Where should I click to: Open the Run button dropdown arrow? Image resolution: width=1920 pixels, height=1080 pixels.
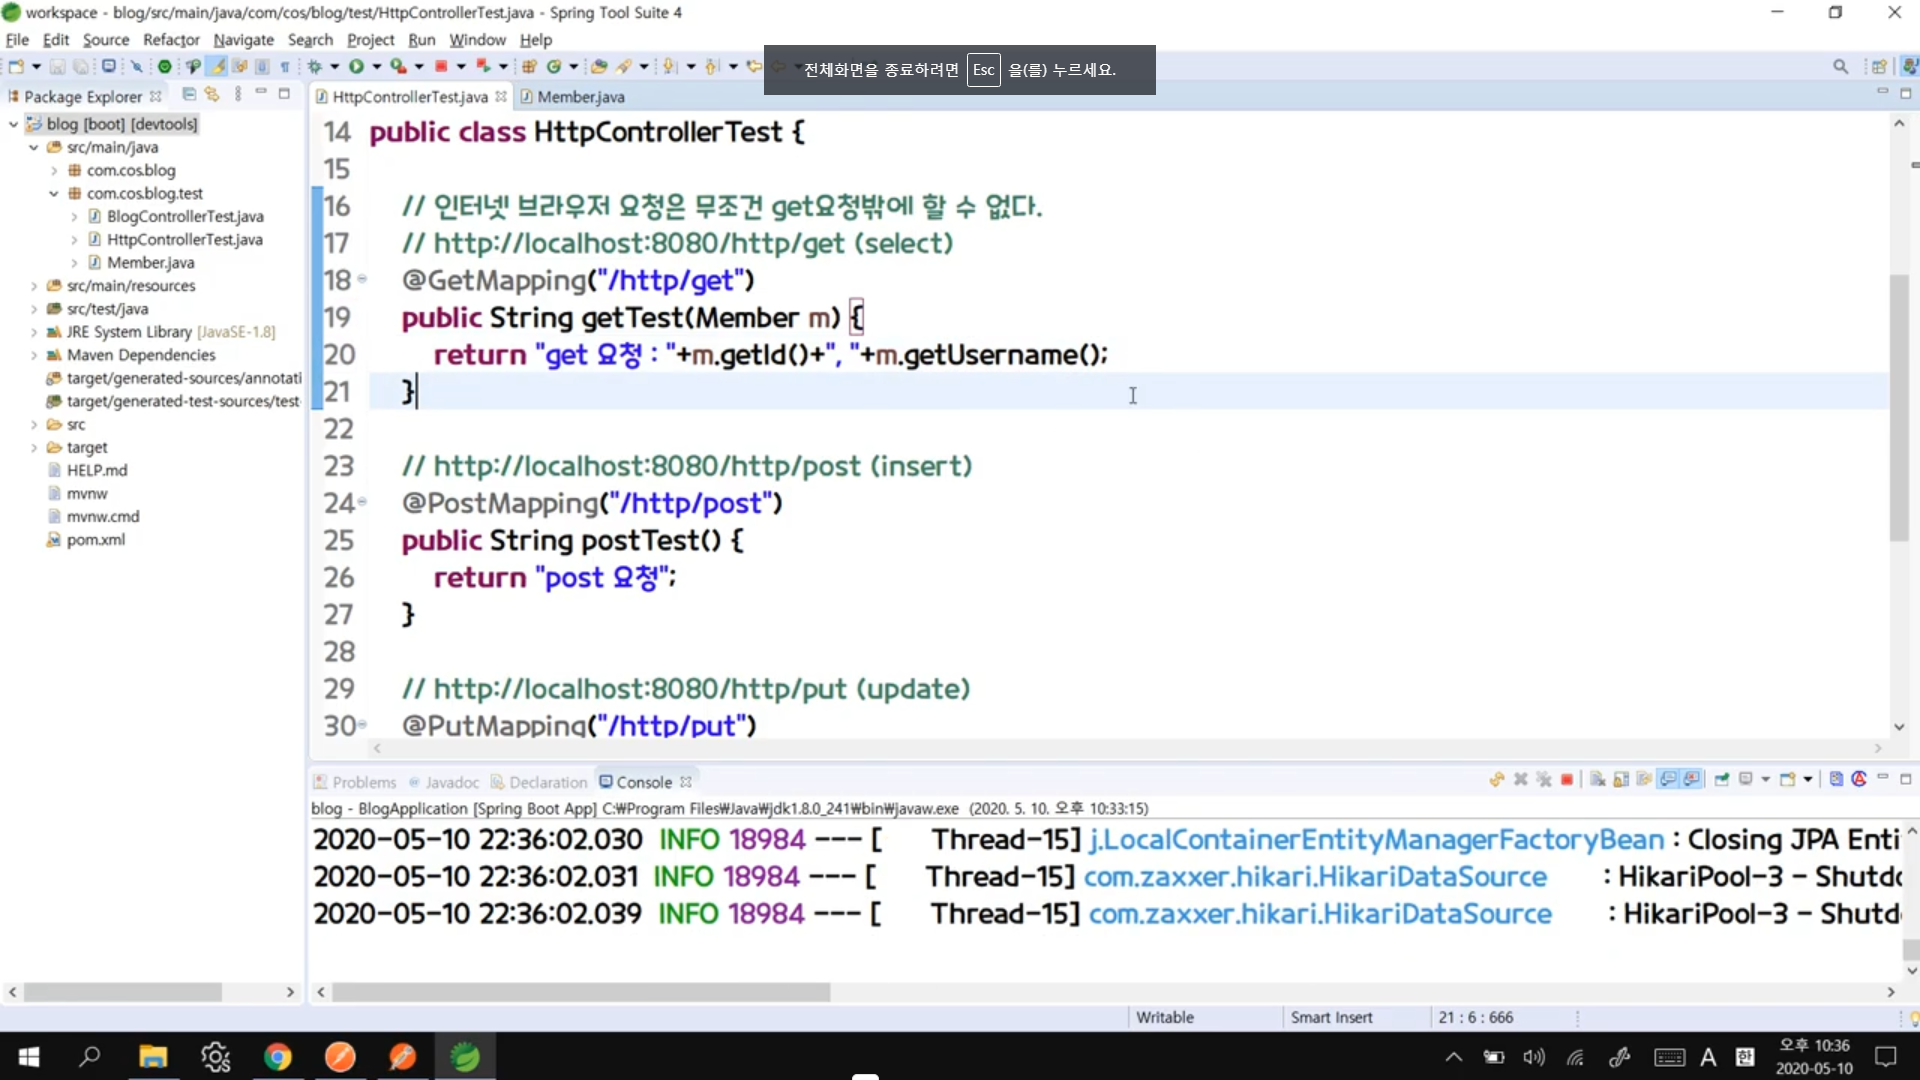click(x=376, y=67)
